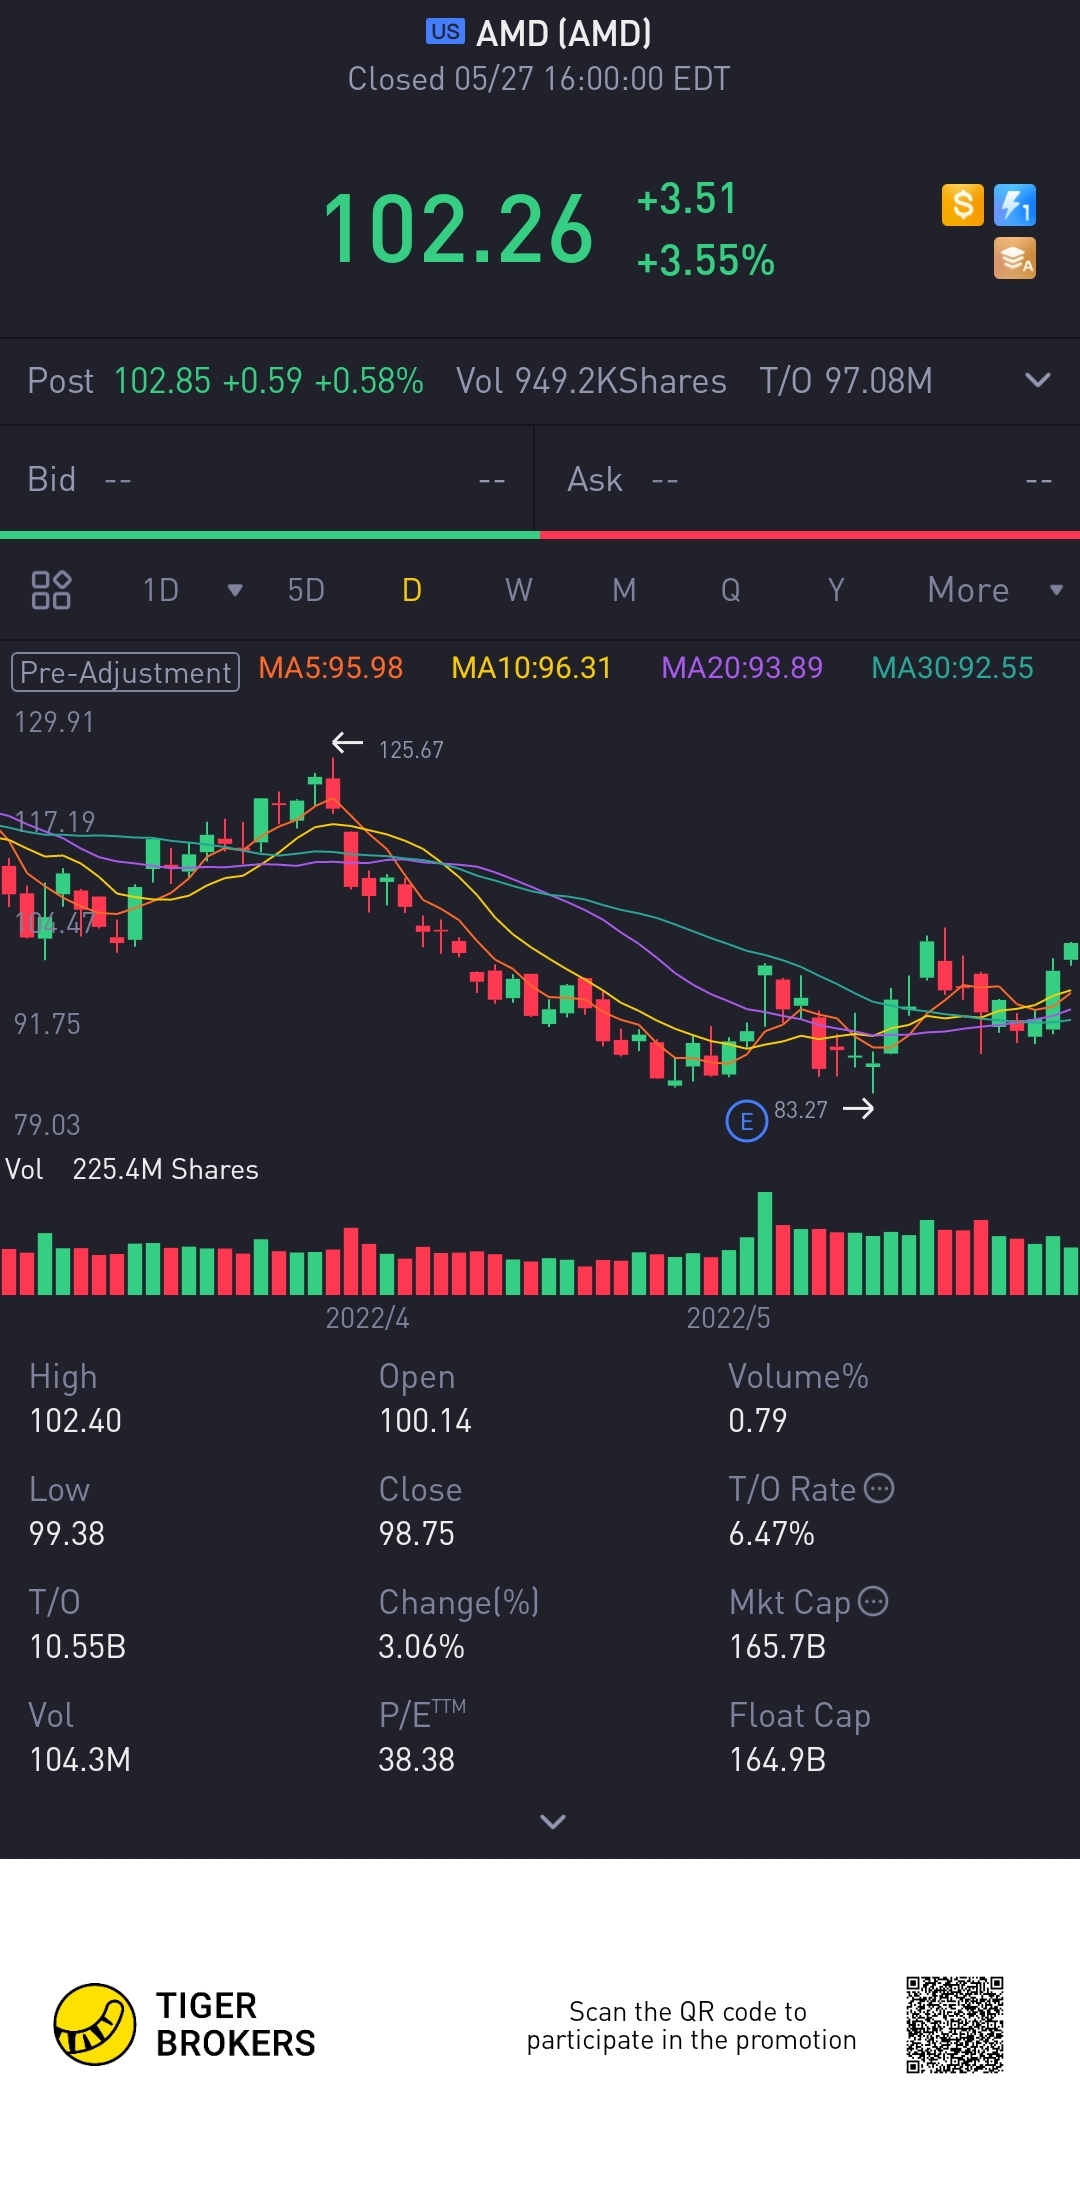Tap the MA10:96.31 indicator label

(x=531, y=668)
